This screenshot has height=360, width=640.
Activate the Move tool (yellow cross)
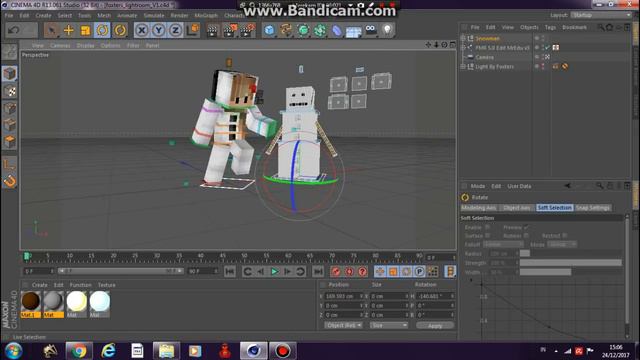69,30
